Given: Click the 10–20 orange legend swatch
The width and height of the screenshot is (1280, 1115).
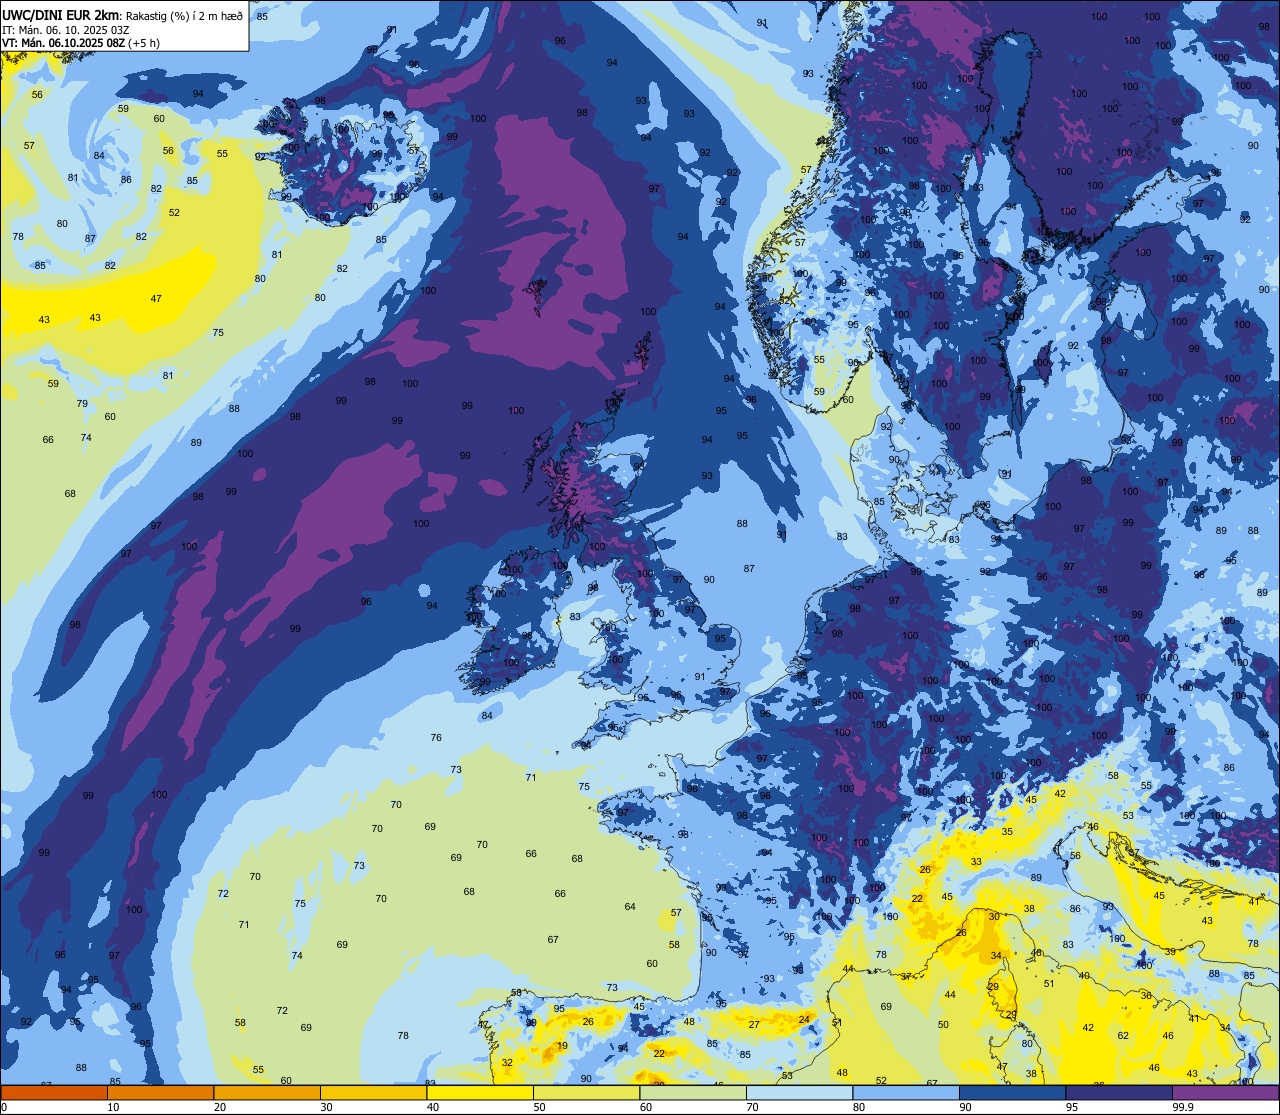Looking at the screenshot, I should click(x=161, y=1092).
